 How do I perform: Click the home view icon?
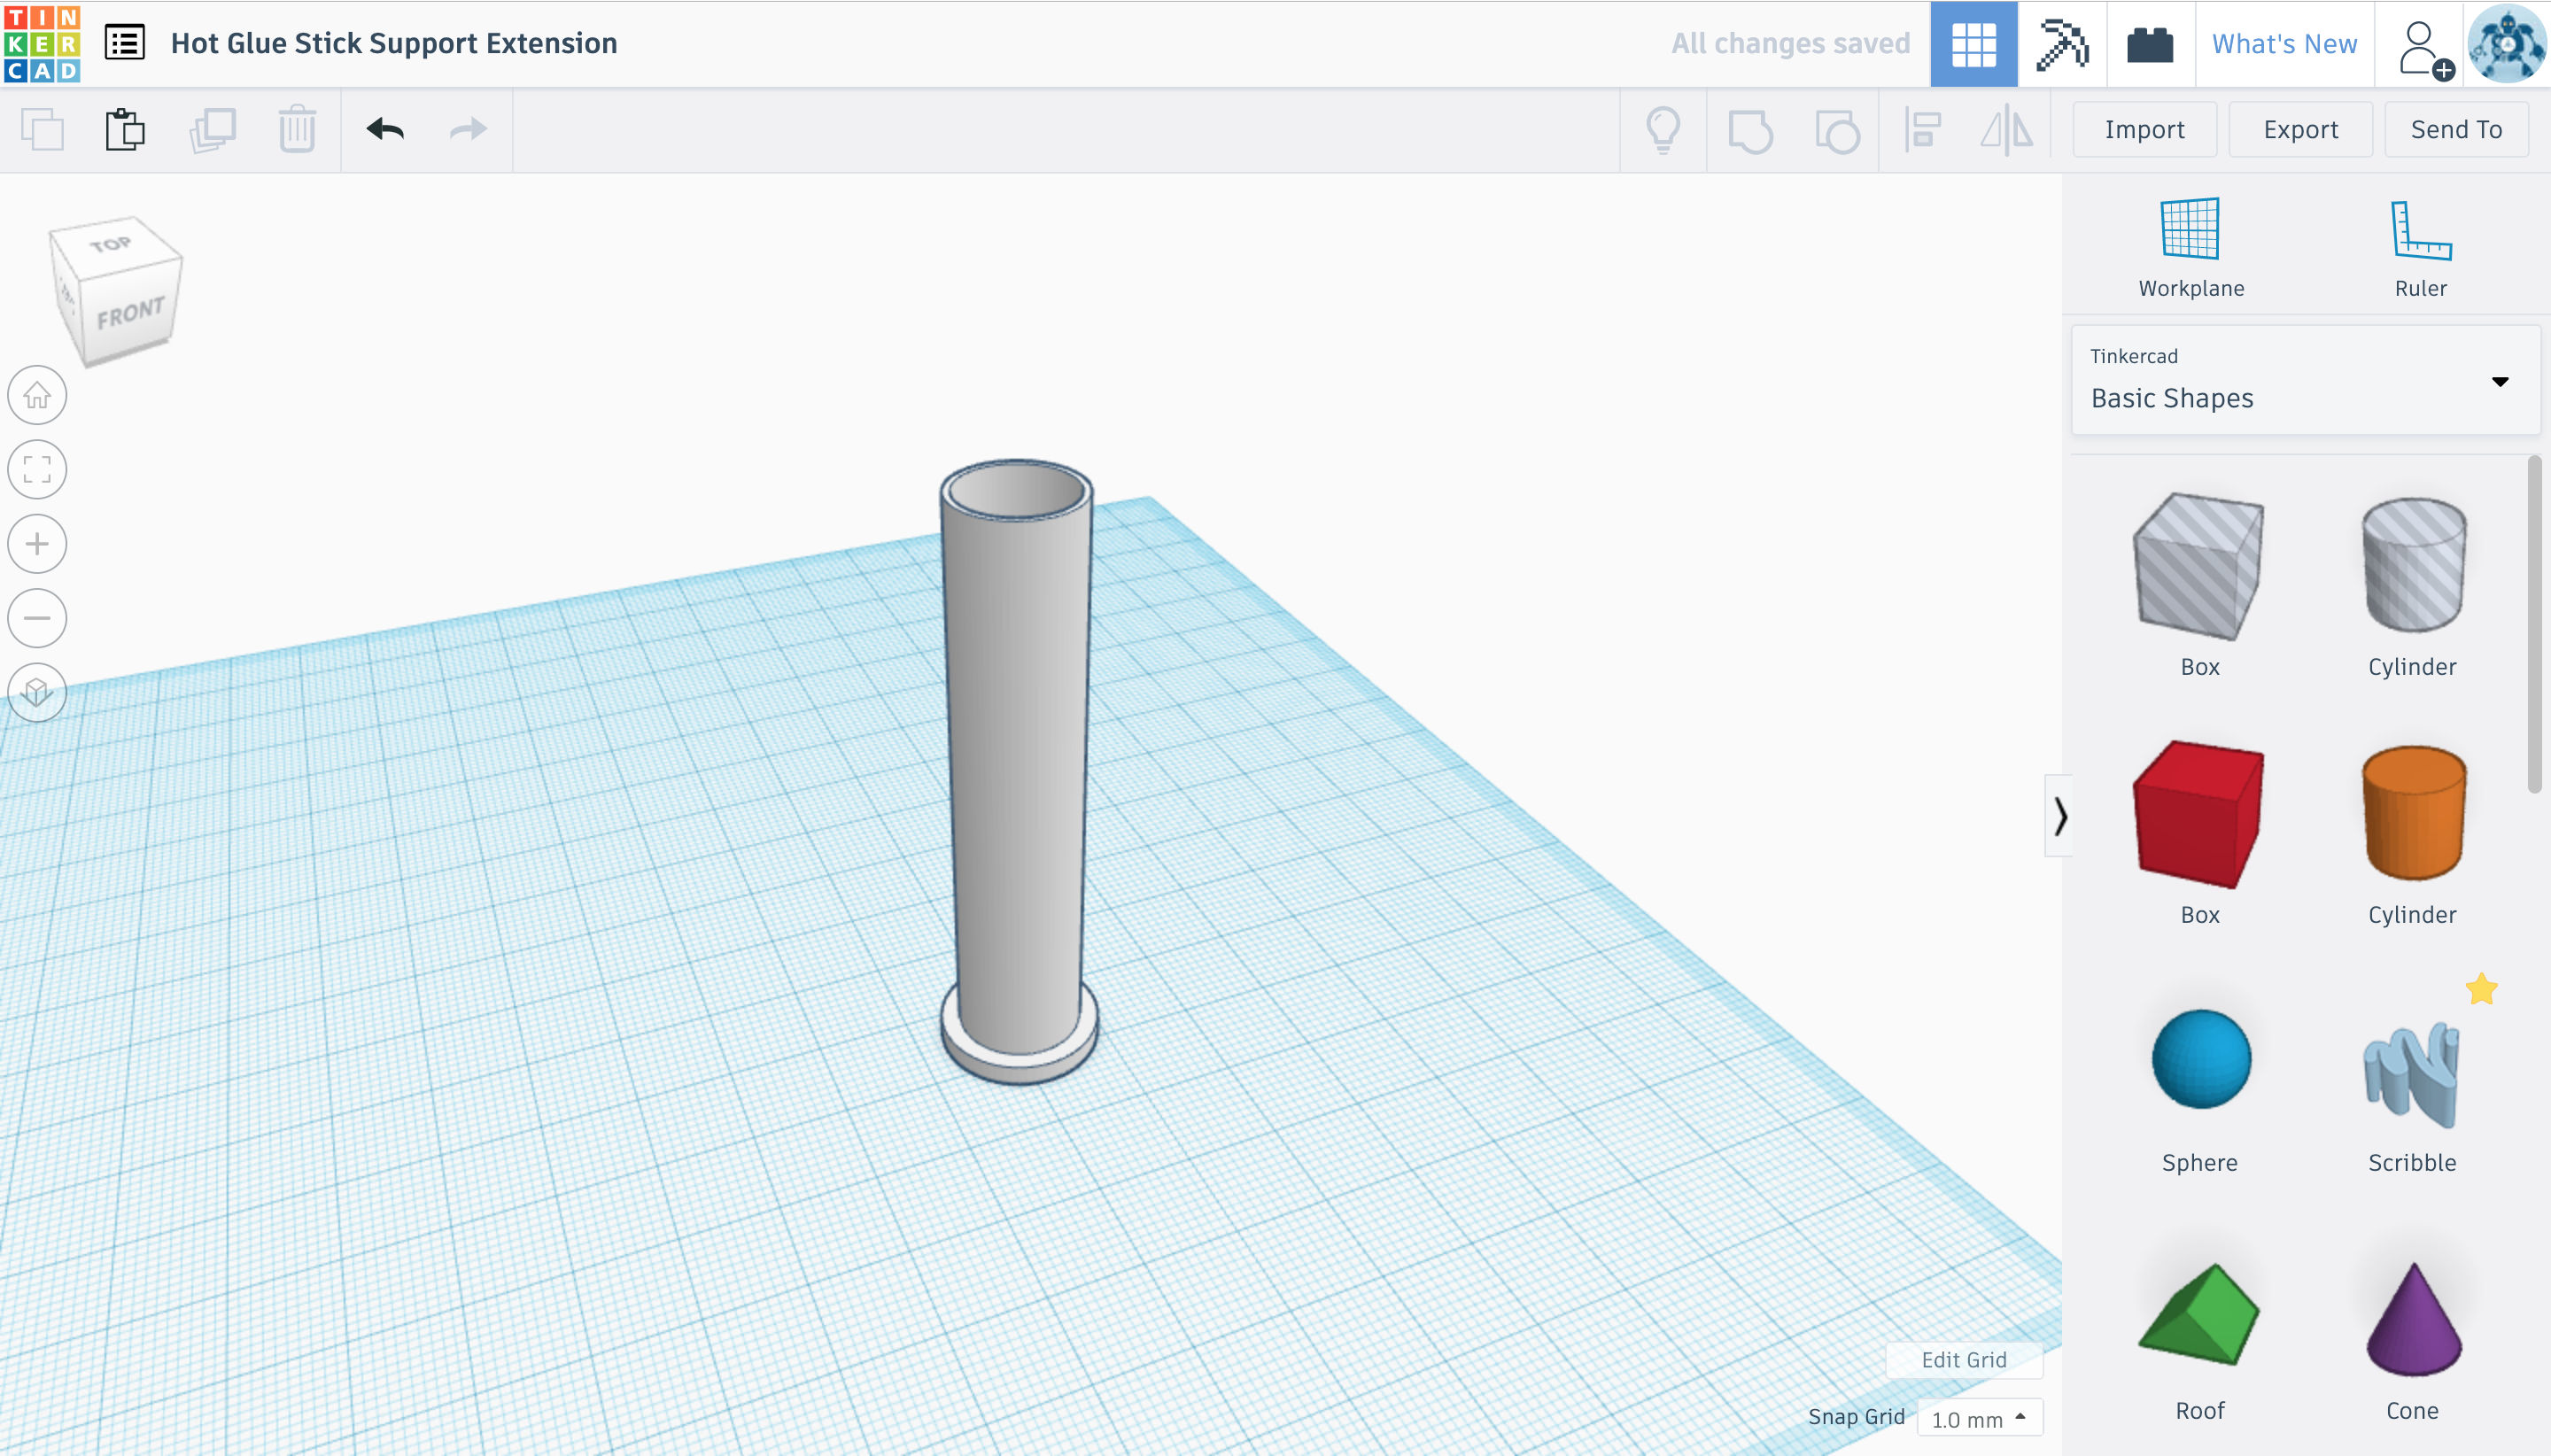(x=37, y=395)
